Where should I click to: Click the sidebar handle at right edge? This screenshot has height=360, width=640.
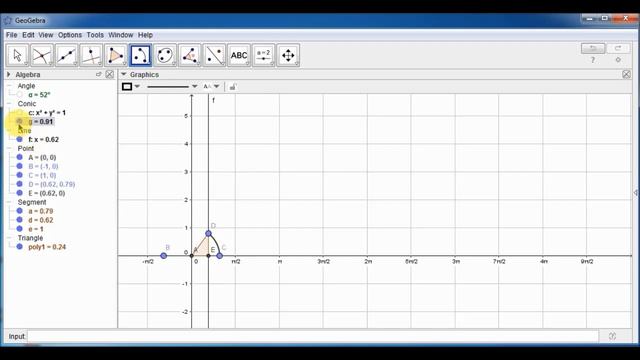click(636, 192)
